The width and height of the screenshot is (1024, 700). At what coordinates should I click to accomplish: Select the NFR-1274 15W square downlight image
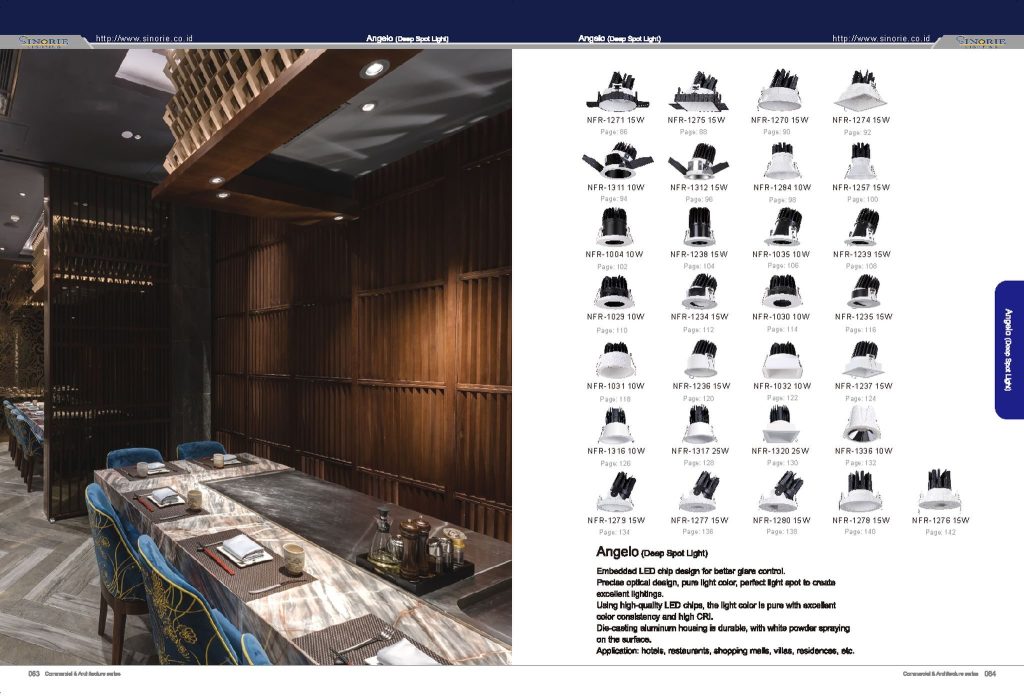point(861,91)
